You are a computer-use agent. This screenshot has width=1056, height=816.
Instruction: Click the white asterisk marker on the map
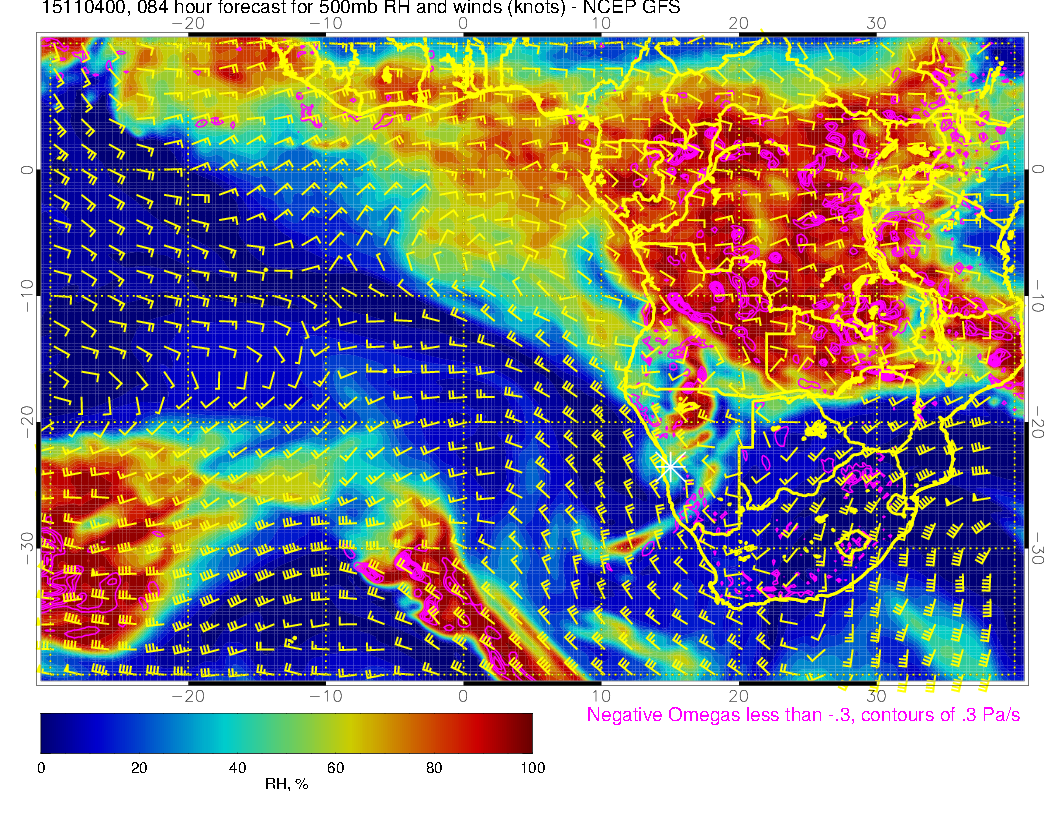pyautogui.click(x=671, y=466)
